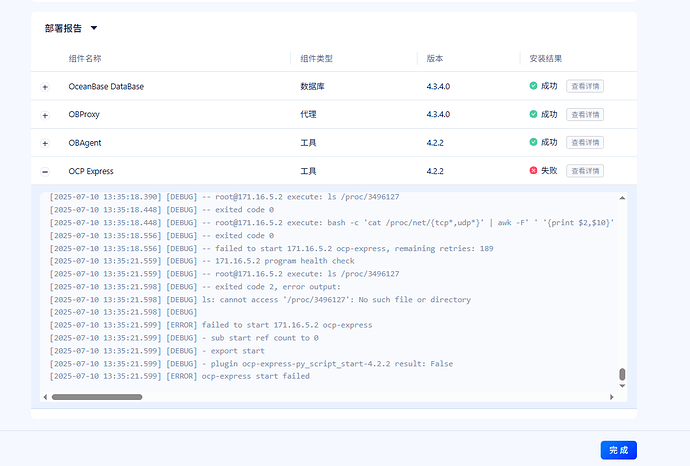This screenshot has width=690, height=466.
Task: Click the 组件类型 column header
Action: [316, 59]
